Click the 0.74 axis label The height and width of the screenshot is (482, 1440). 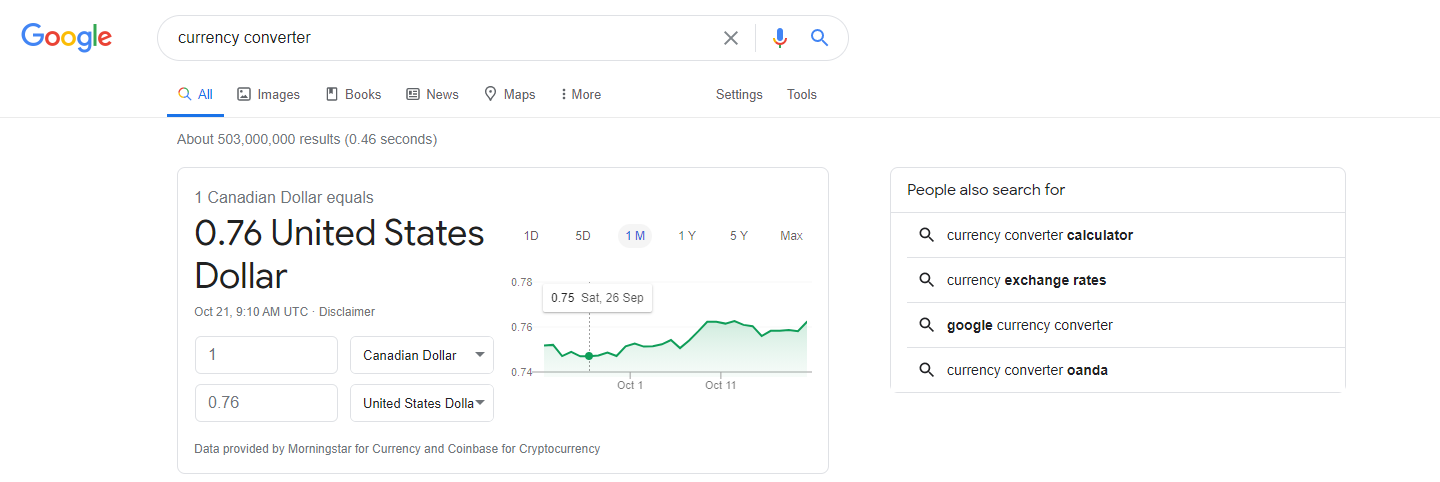point(521,372)
